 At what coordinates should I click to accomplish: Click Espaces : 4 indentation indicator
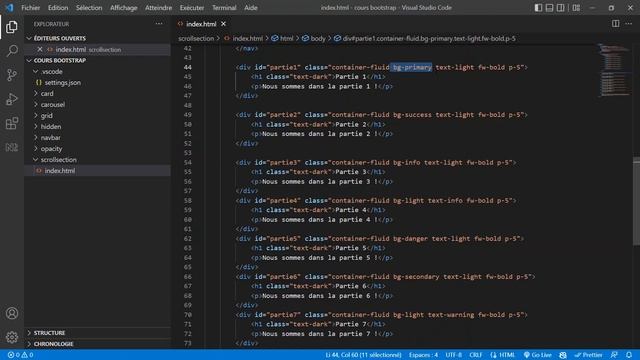coord(423,355)
